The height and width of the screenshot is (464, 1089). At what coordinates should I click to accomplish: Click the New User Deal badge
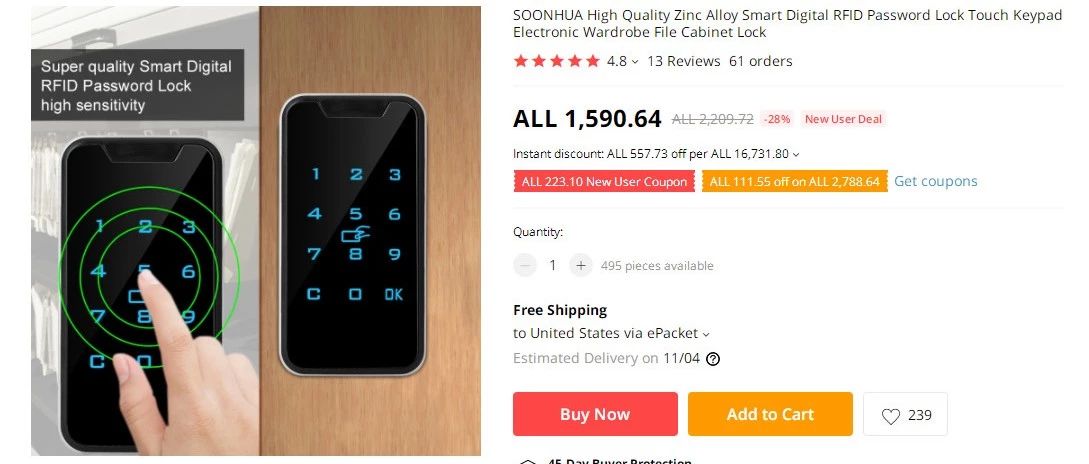pyautogui.click(x=843, y=119)
